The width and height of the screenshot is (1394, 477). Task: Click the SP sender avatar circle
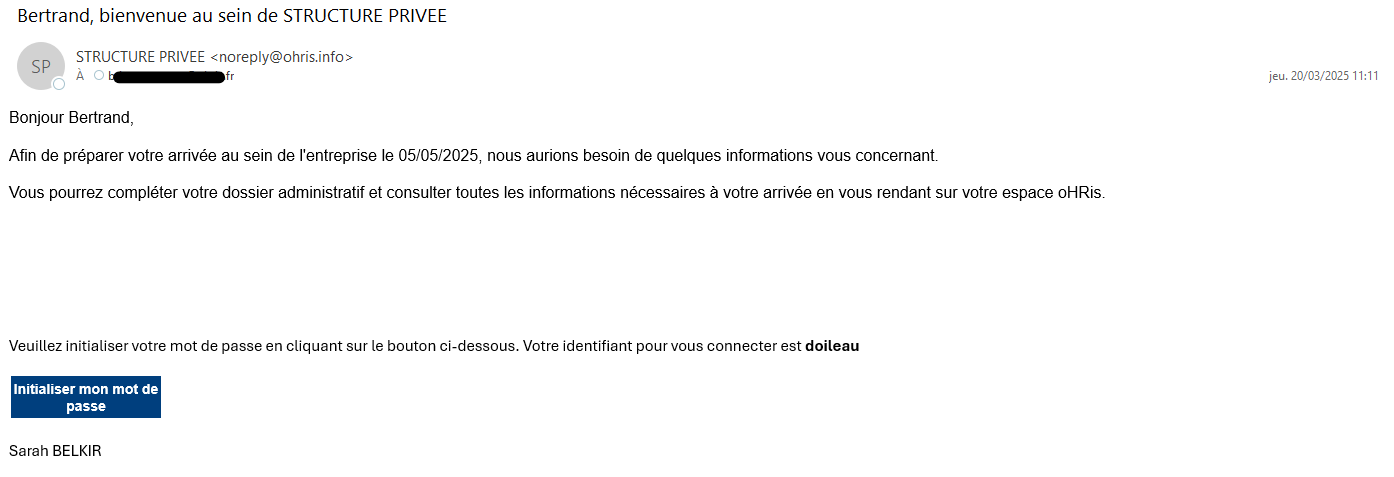[x=41, y=67]
